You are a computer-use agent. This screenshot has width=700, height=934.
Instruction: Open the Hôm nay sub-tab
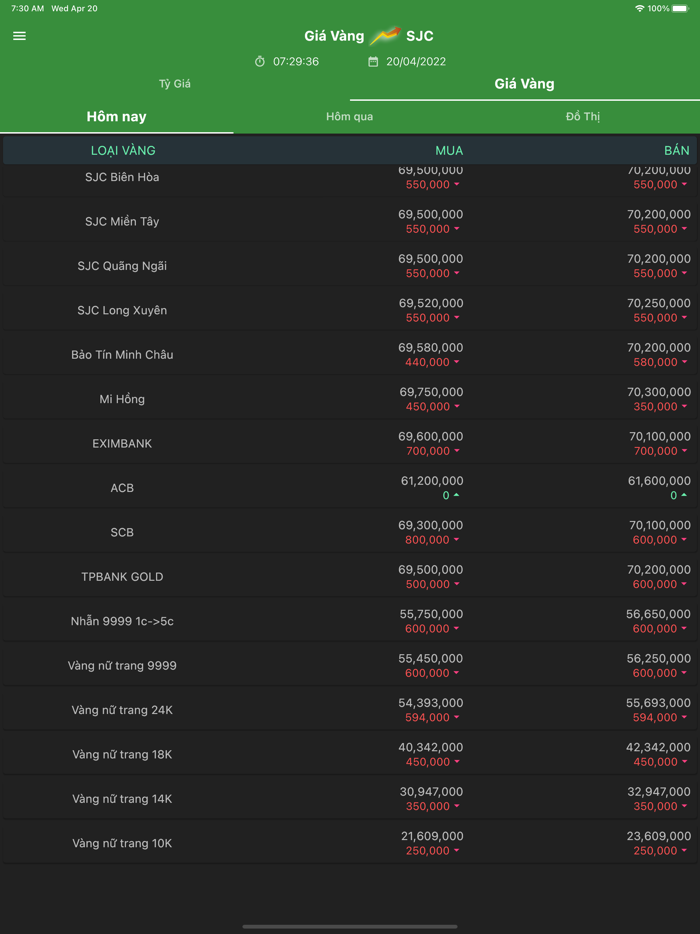point(117,116)
